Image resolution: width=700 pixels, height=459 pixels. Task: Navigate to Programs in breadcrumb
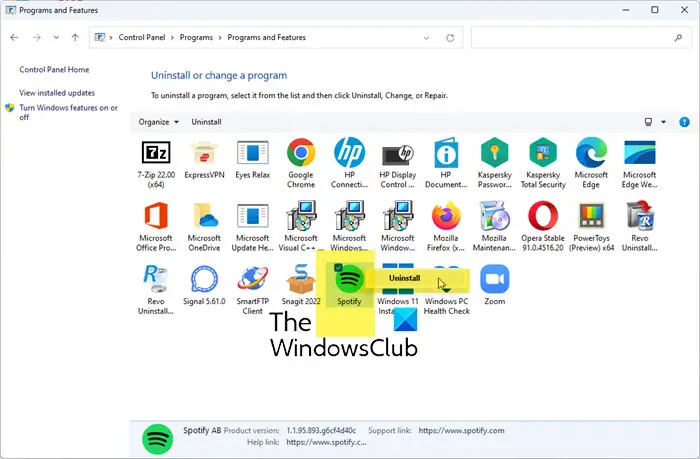coord(196,38)
